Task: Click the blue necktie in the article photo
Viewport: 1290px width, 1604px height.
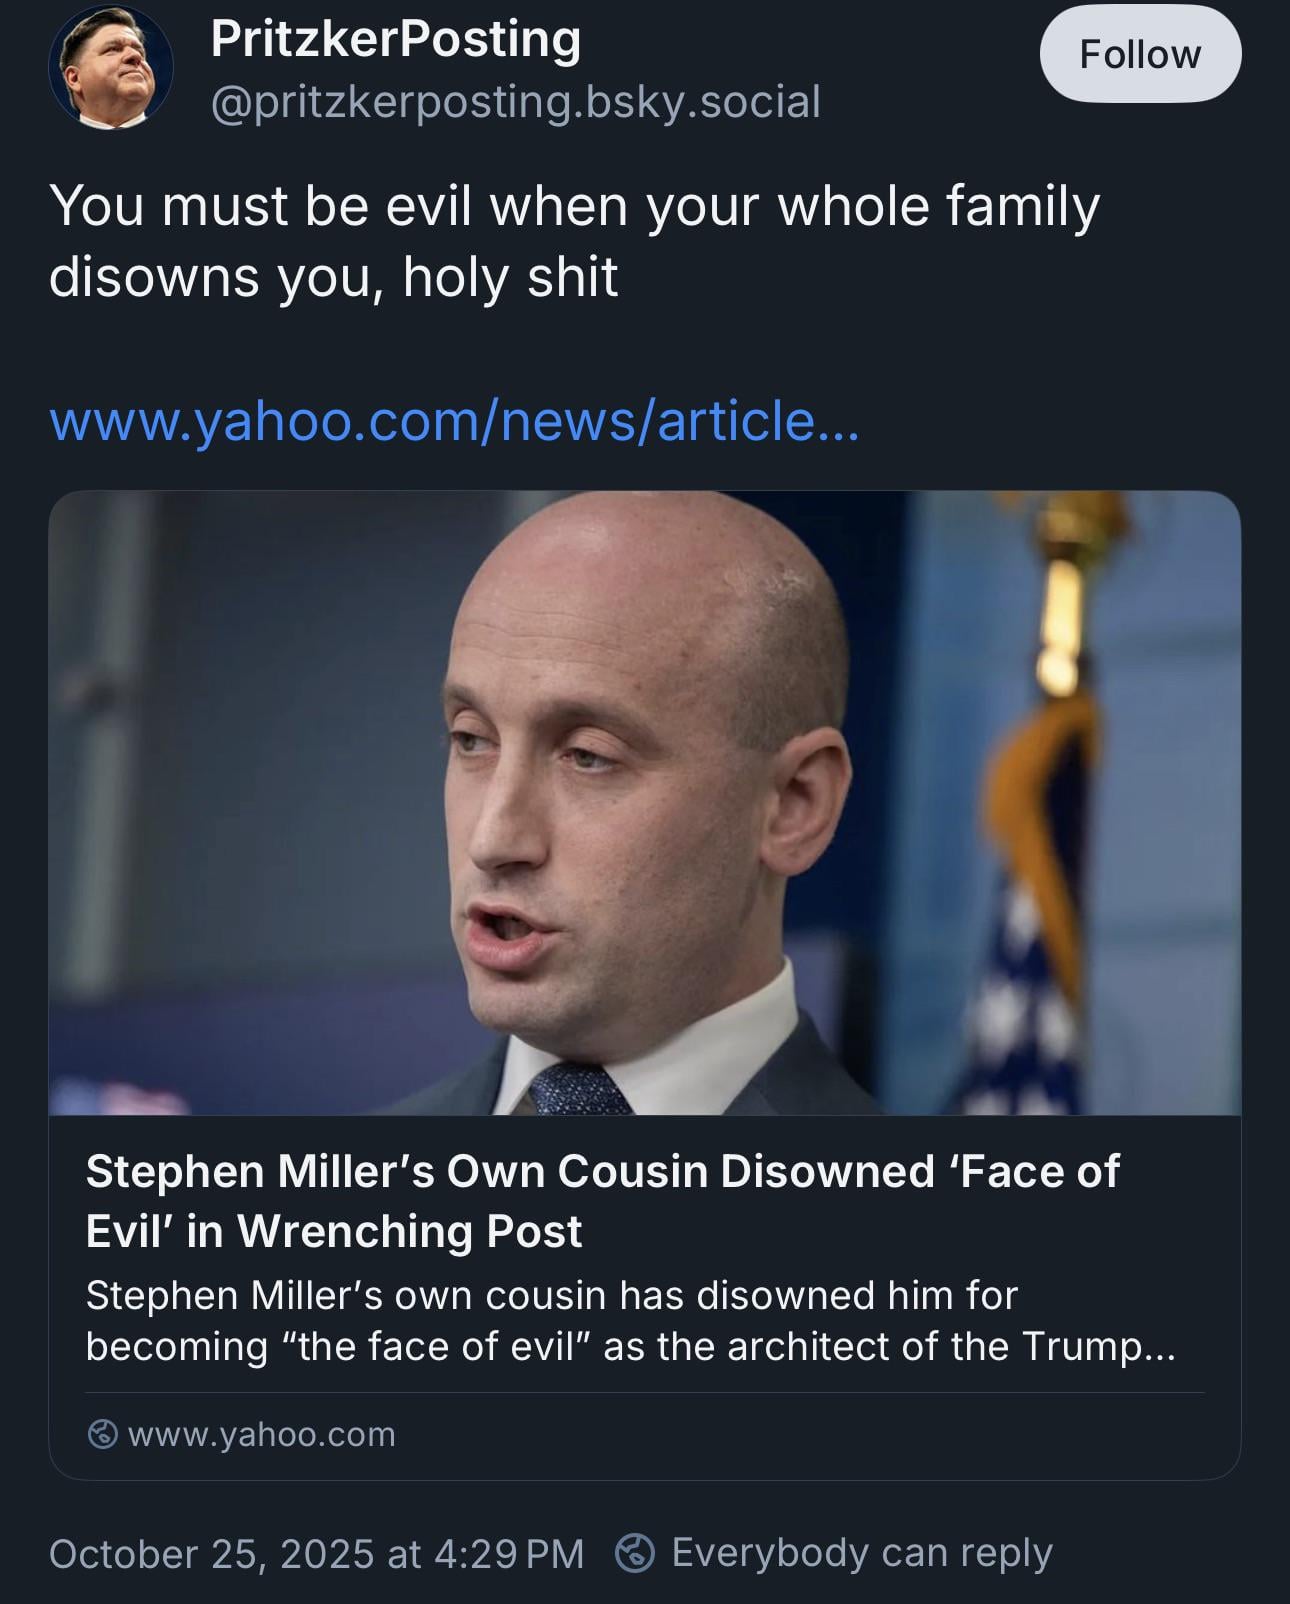Action: (x=578, y=1090)
